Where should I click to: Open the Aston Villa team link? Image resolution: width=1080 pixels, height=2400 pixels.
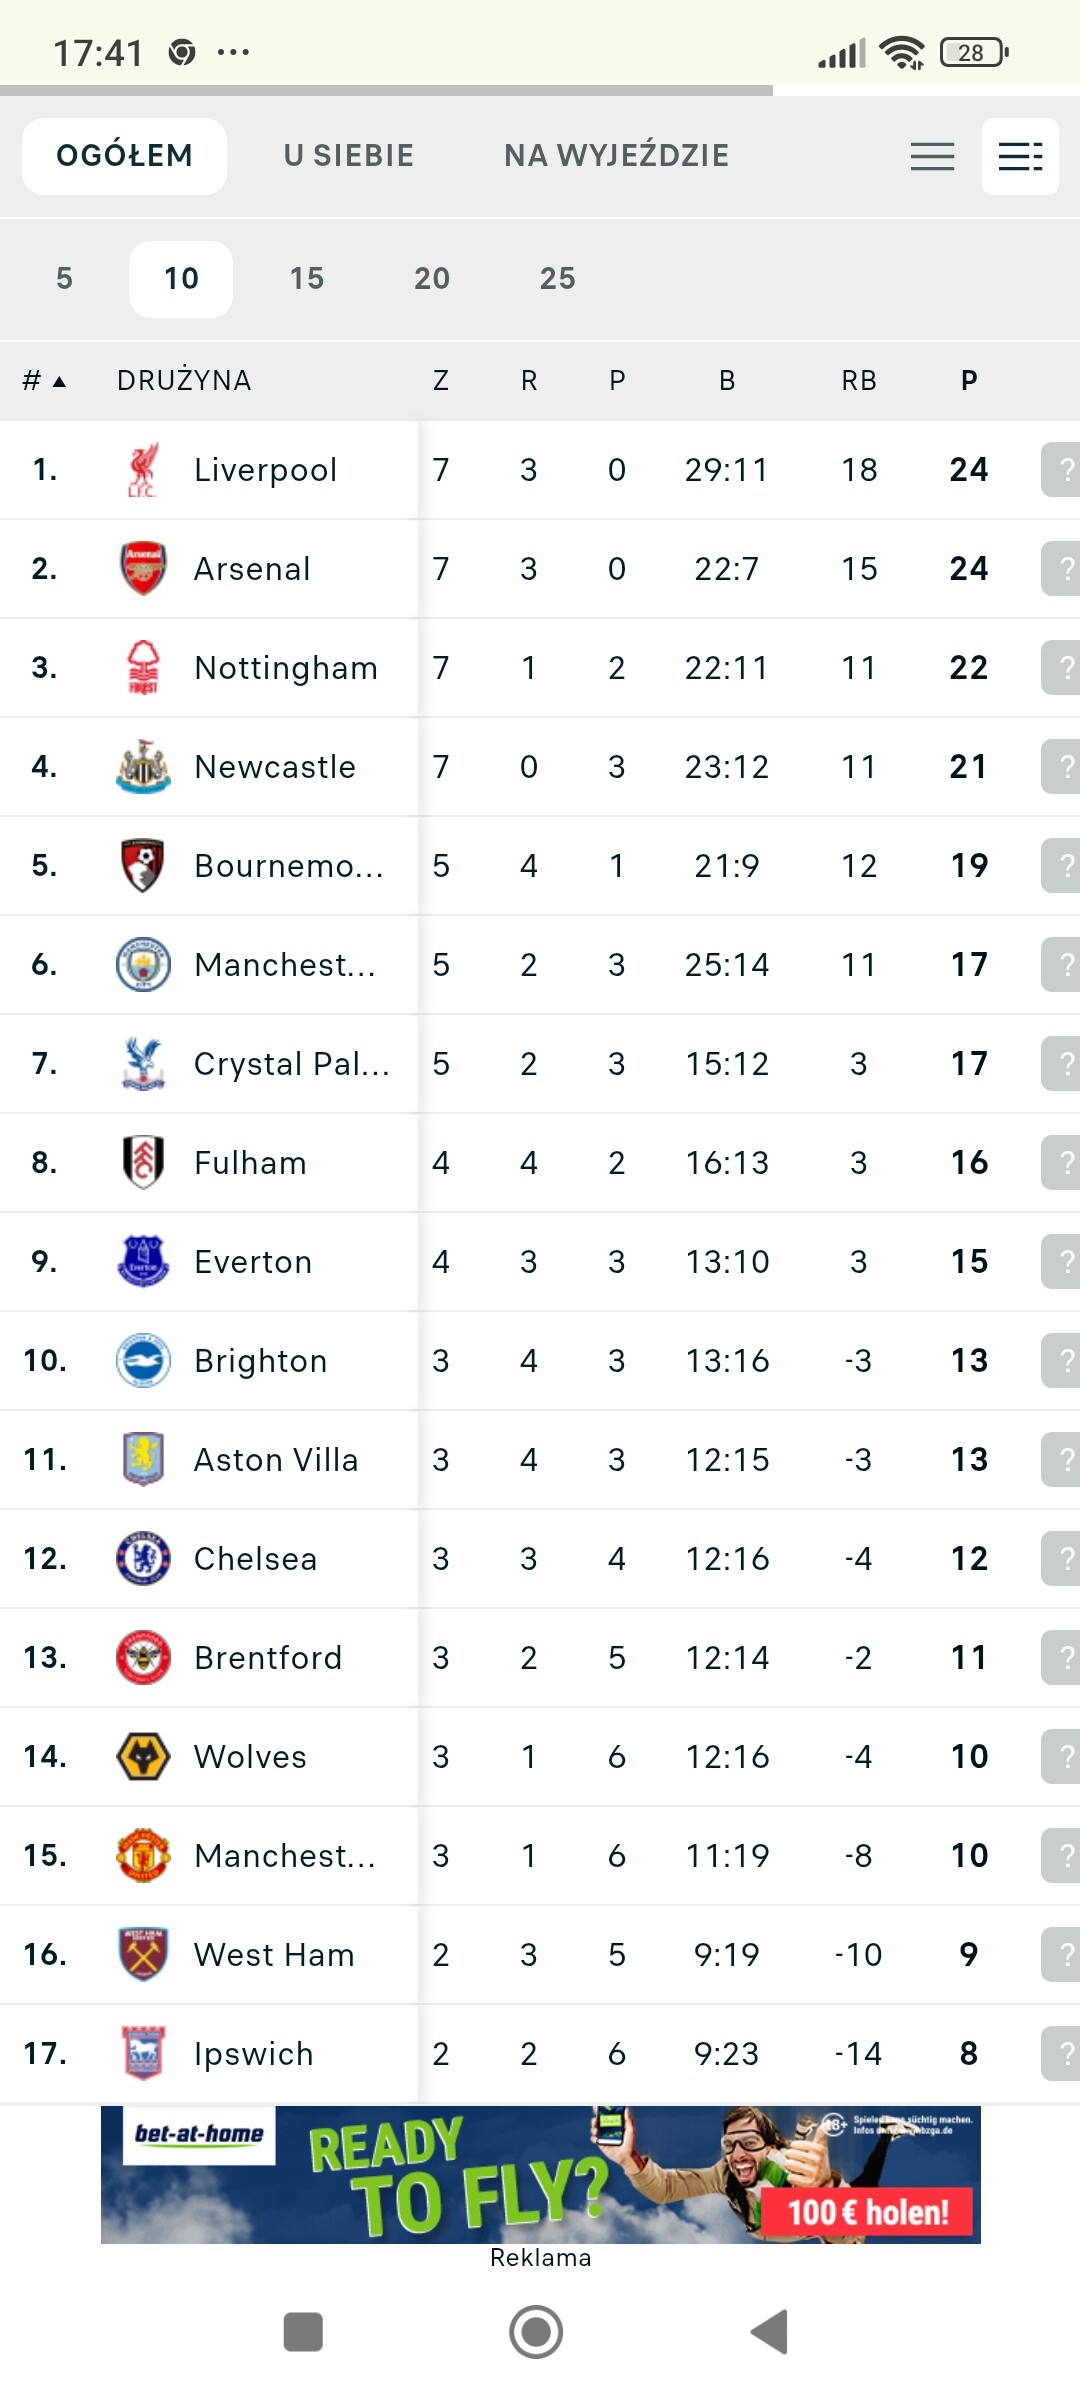pyautogui.click(x=276, y=1460)
